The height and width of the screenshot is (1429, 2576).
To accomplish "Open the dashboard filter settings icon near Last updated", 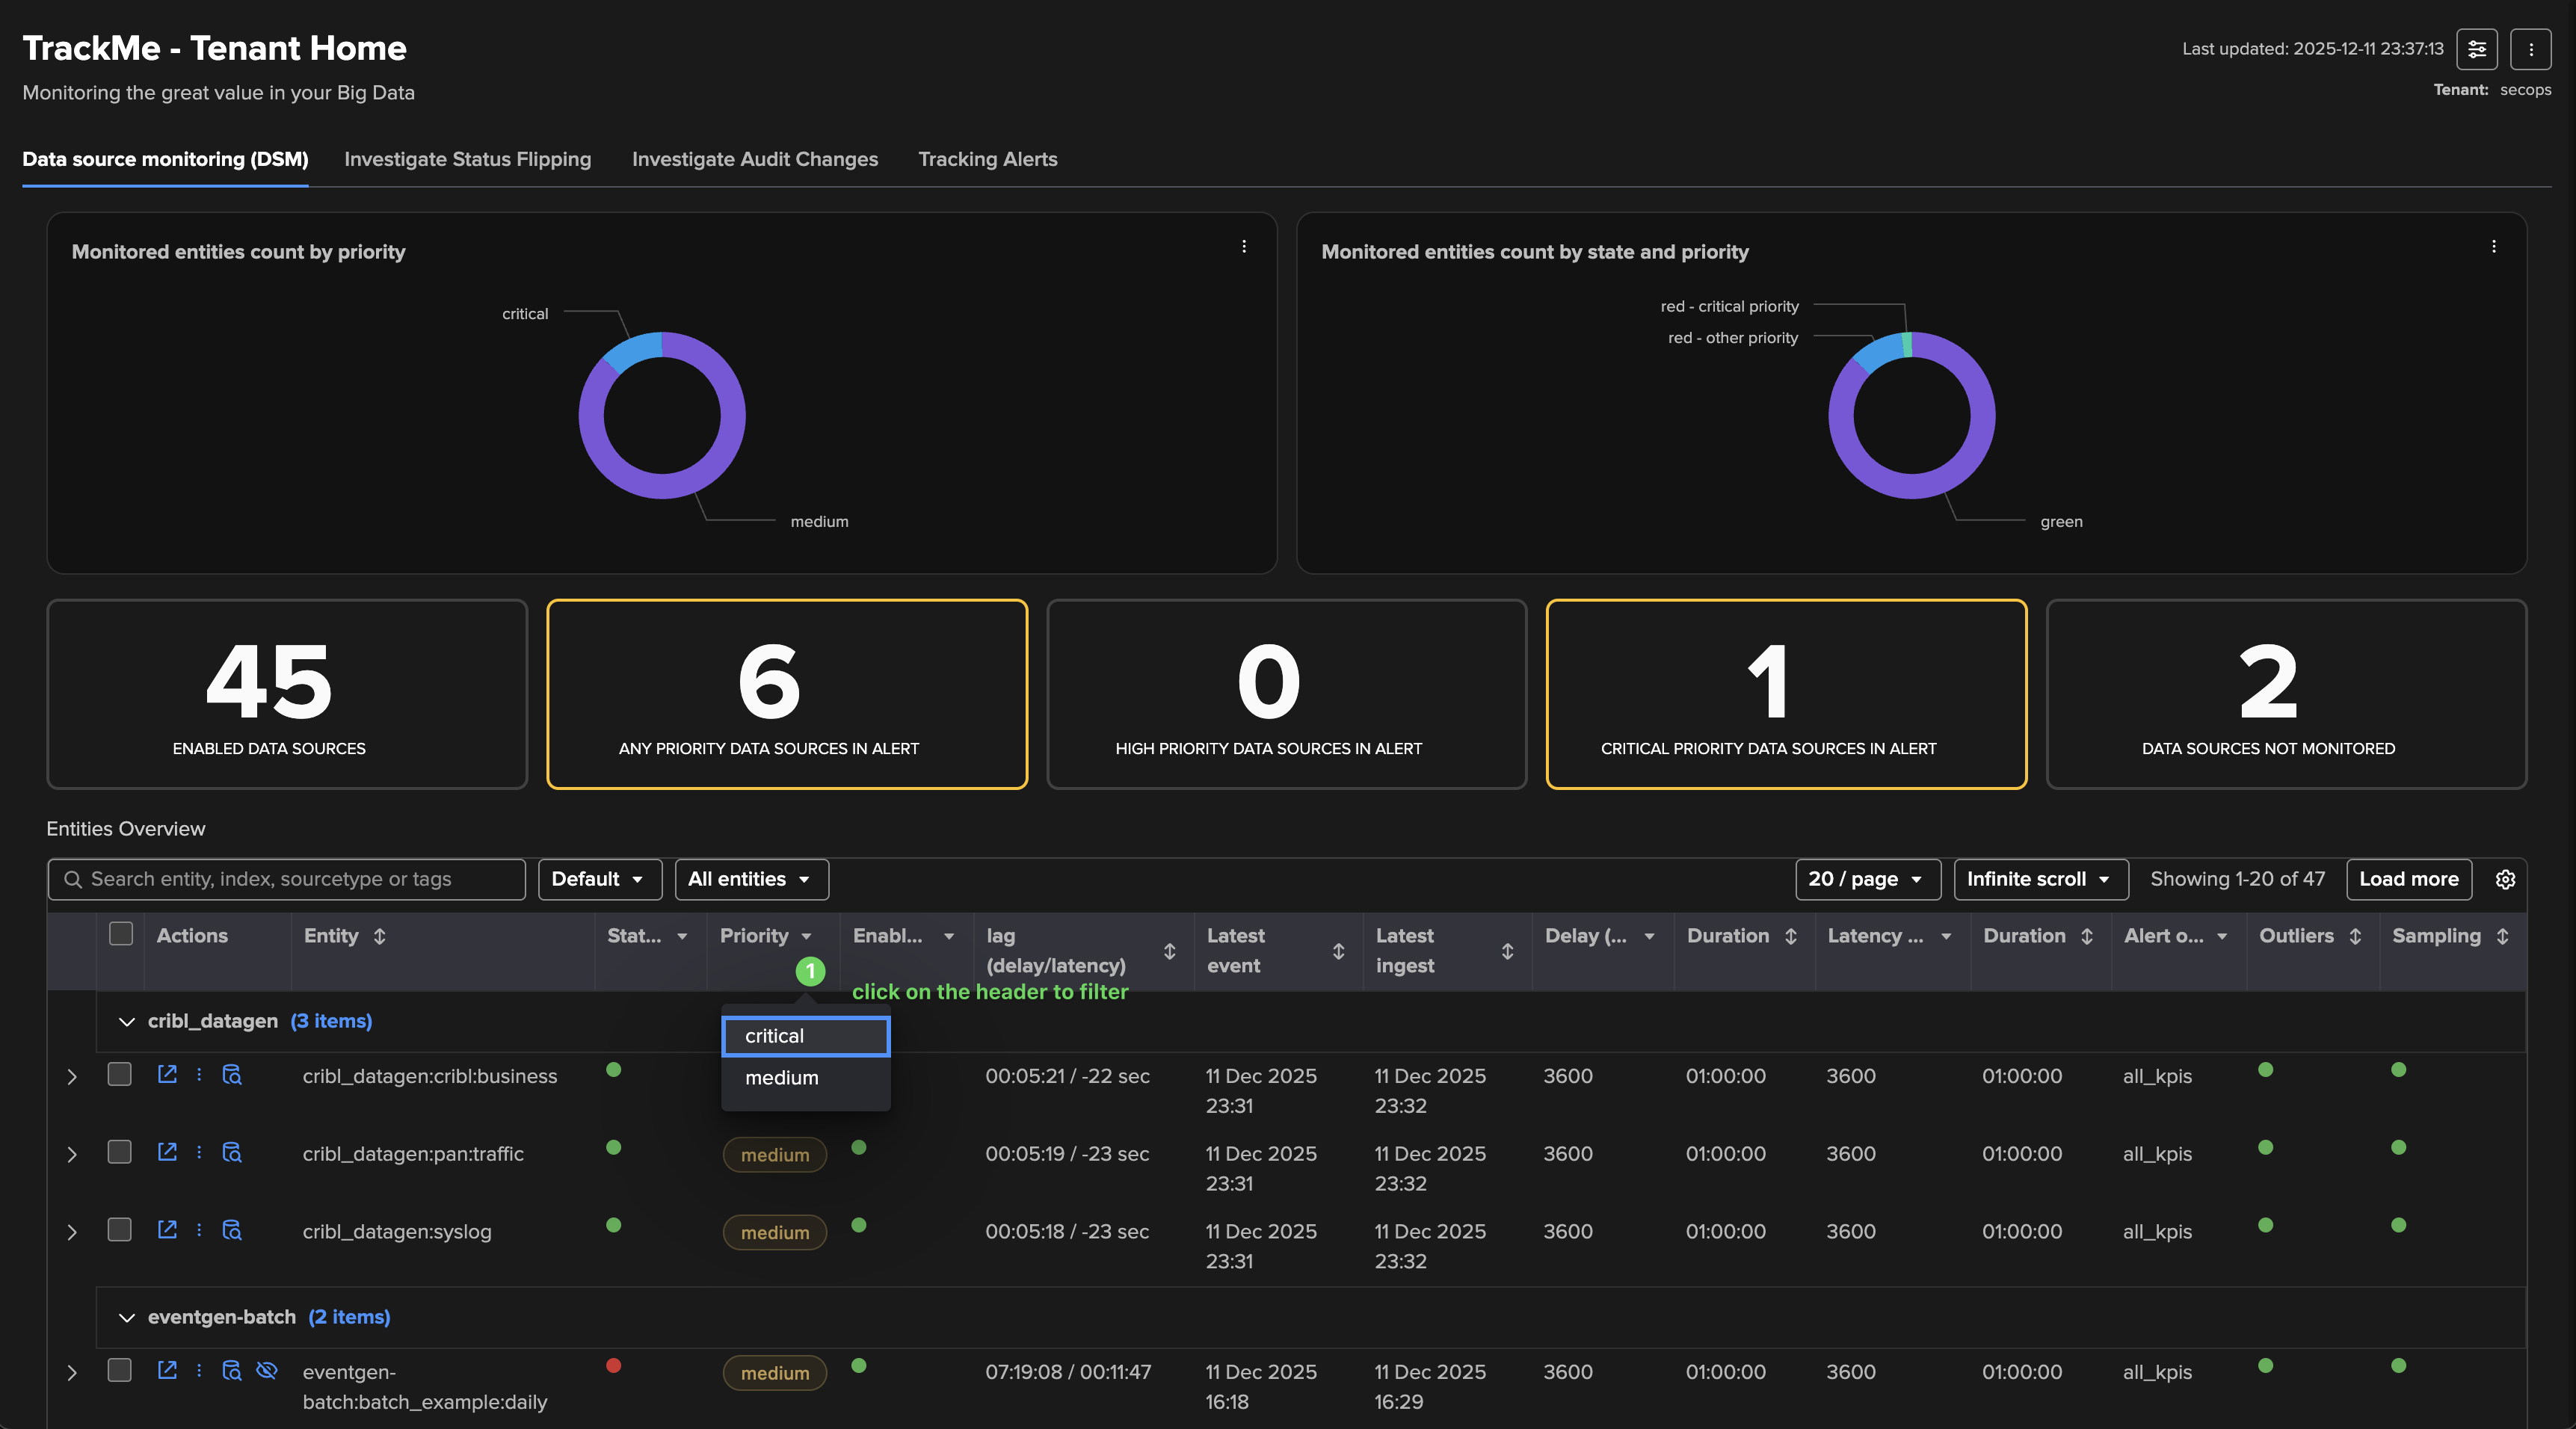I will pyautogui.click(x=2476, y=49).
